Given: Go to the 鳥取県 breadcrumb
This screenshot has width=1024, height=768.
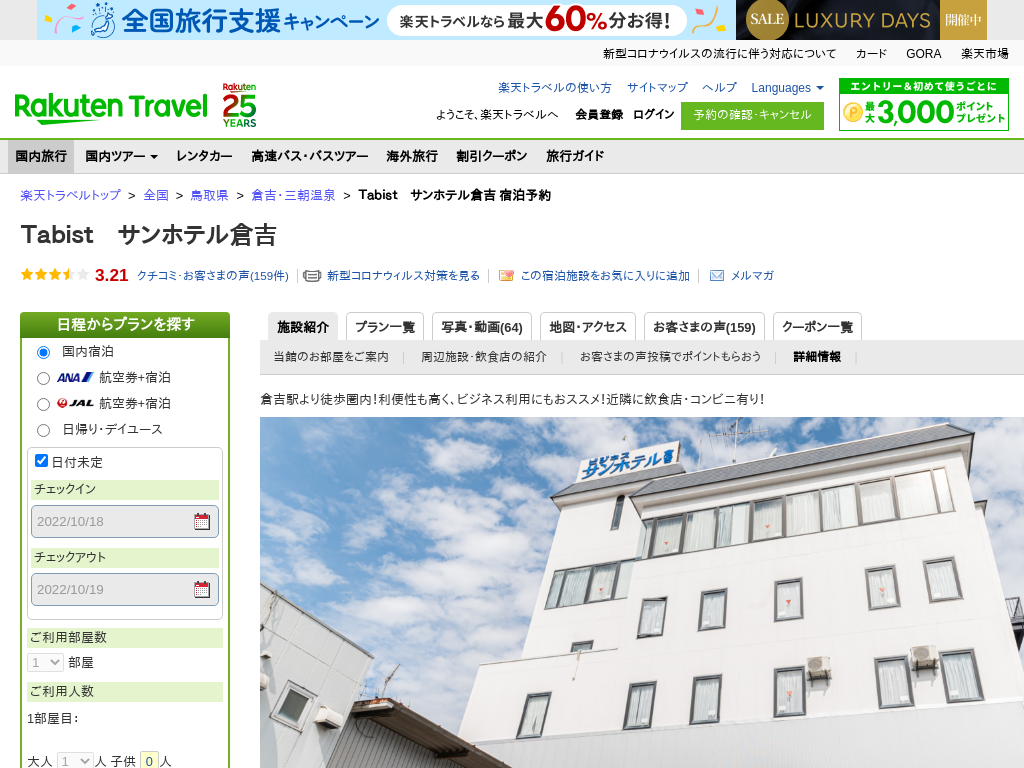Looking at the screenshot, I should (x=209, y=195).
